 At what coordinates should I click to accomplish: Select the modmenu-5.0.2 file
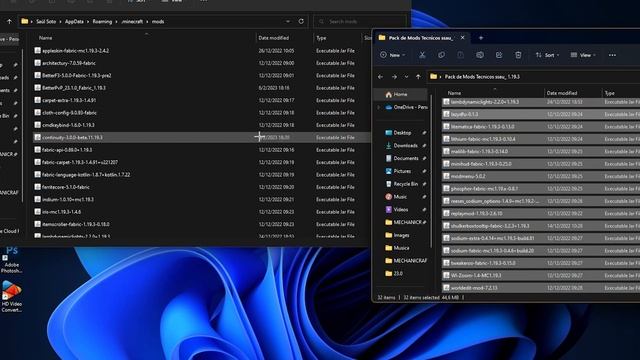[540, 176]
